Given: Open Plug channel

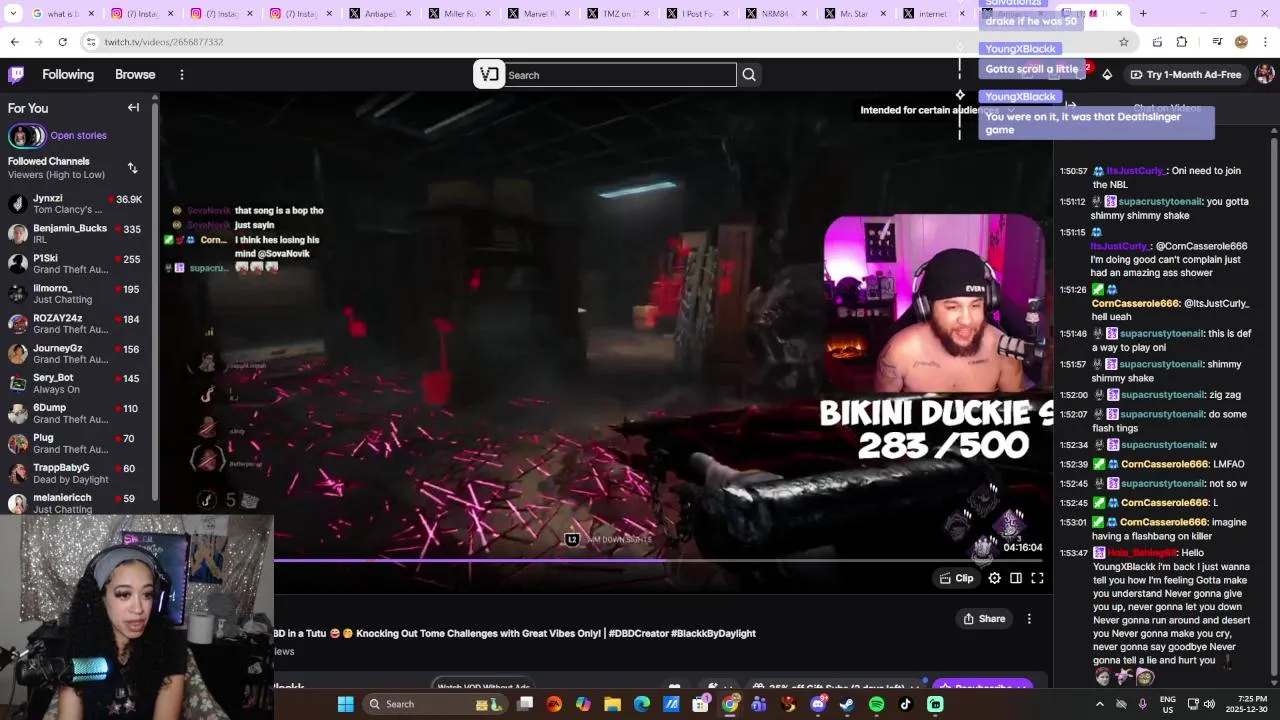Looking at the screenshot, I should click(x=75, y=444).
